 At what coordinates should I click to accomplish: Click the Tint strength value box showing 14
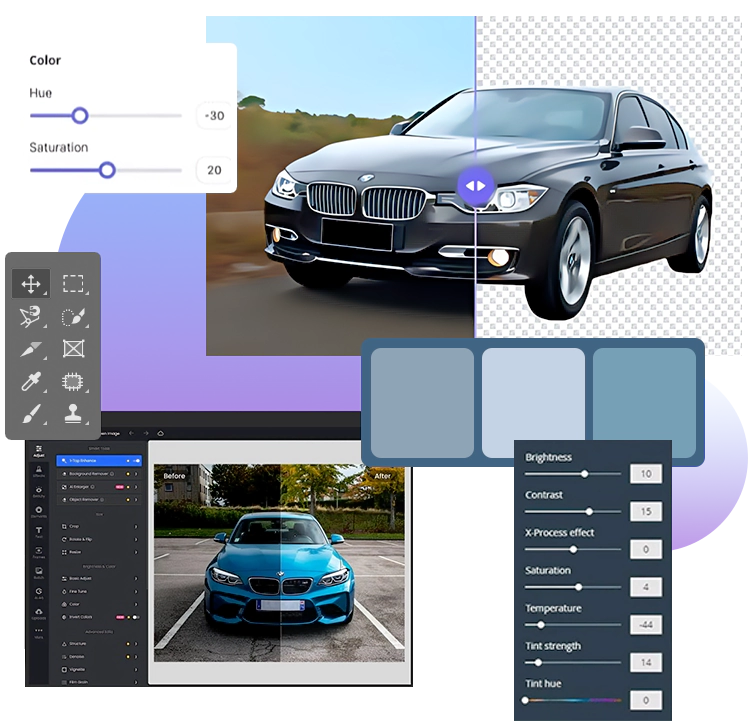646,663
